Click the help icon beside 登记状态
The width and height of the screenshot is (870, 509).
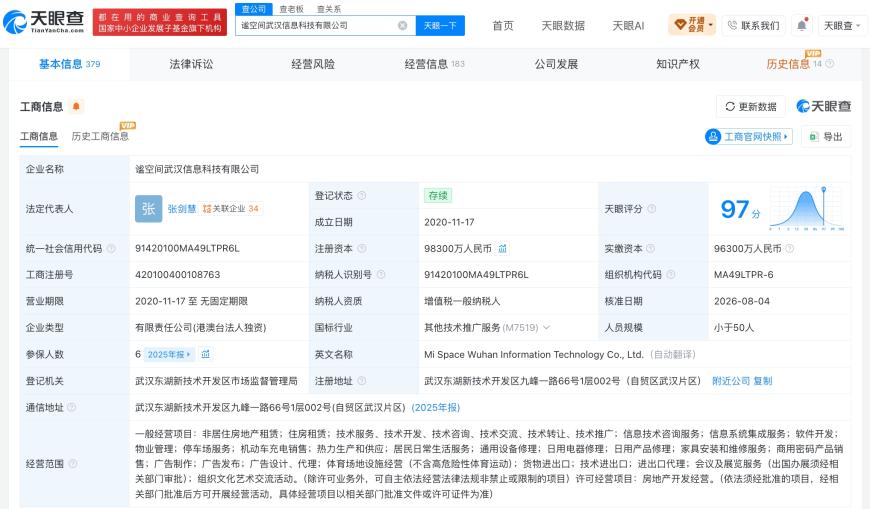click(x=362, y=195)
